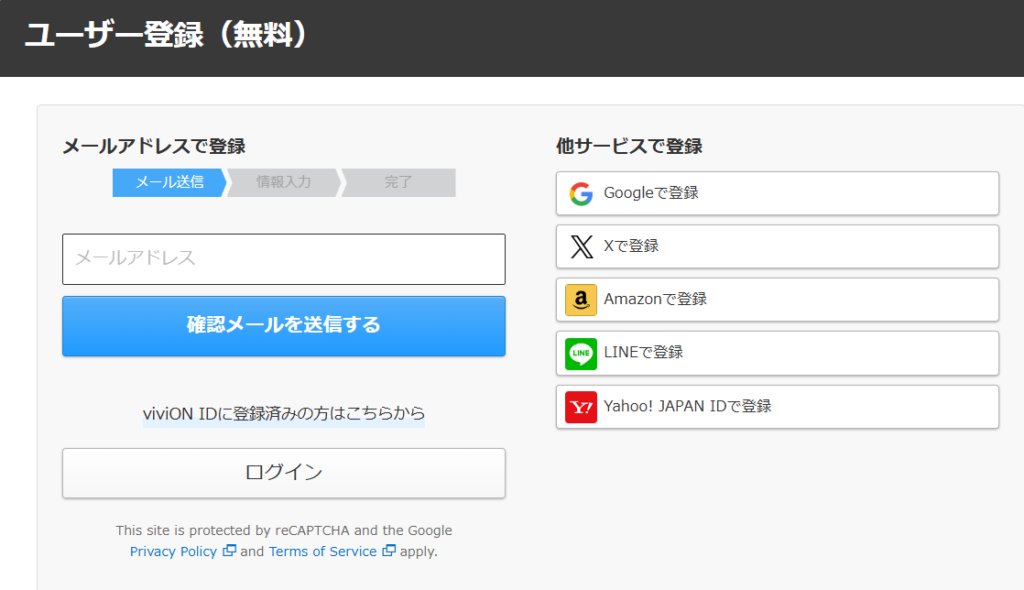The width and height of the screenshot is (1024, 590).
Task: Select the メール送信 step indicator
Action: 169,182
